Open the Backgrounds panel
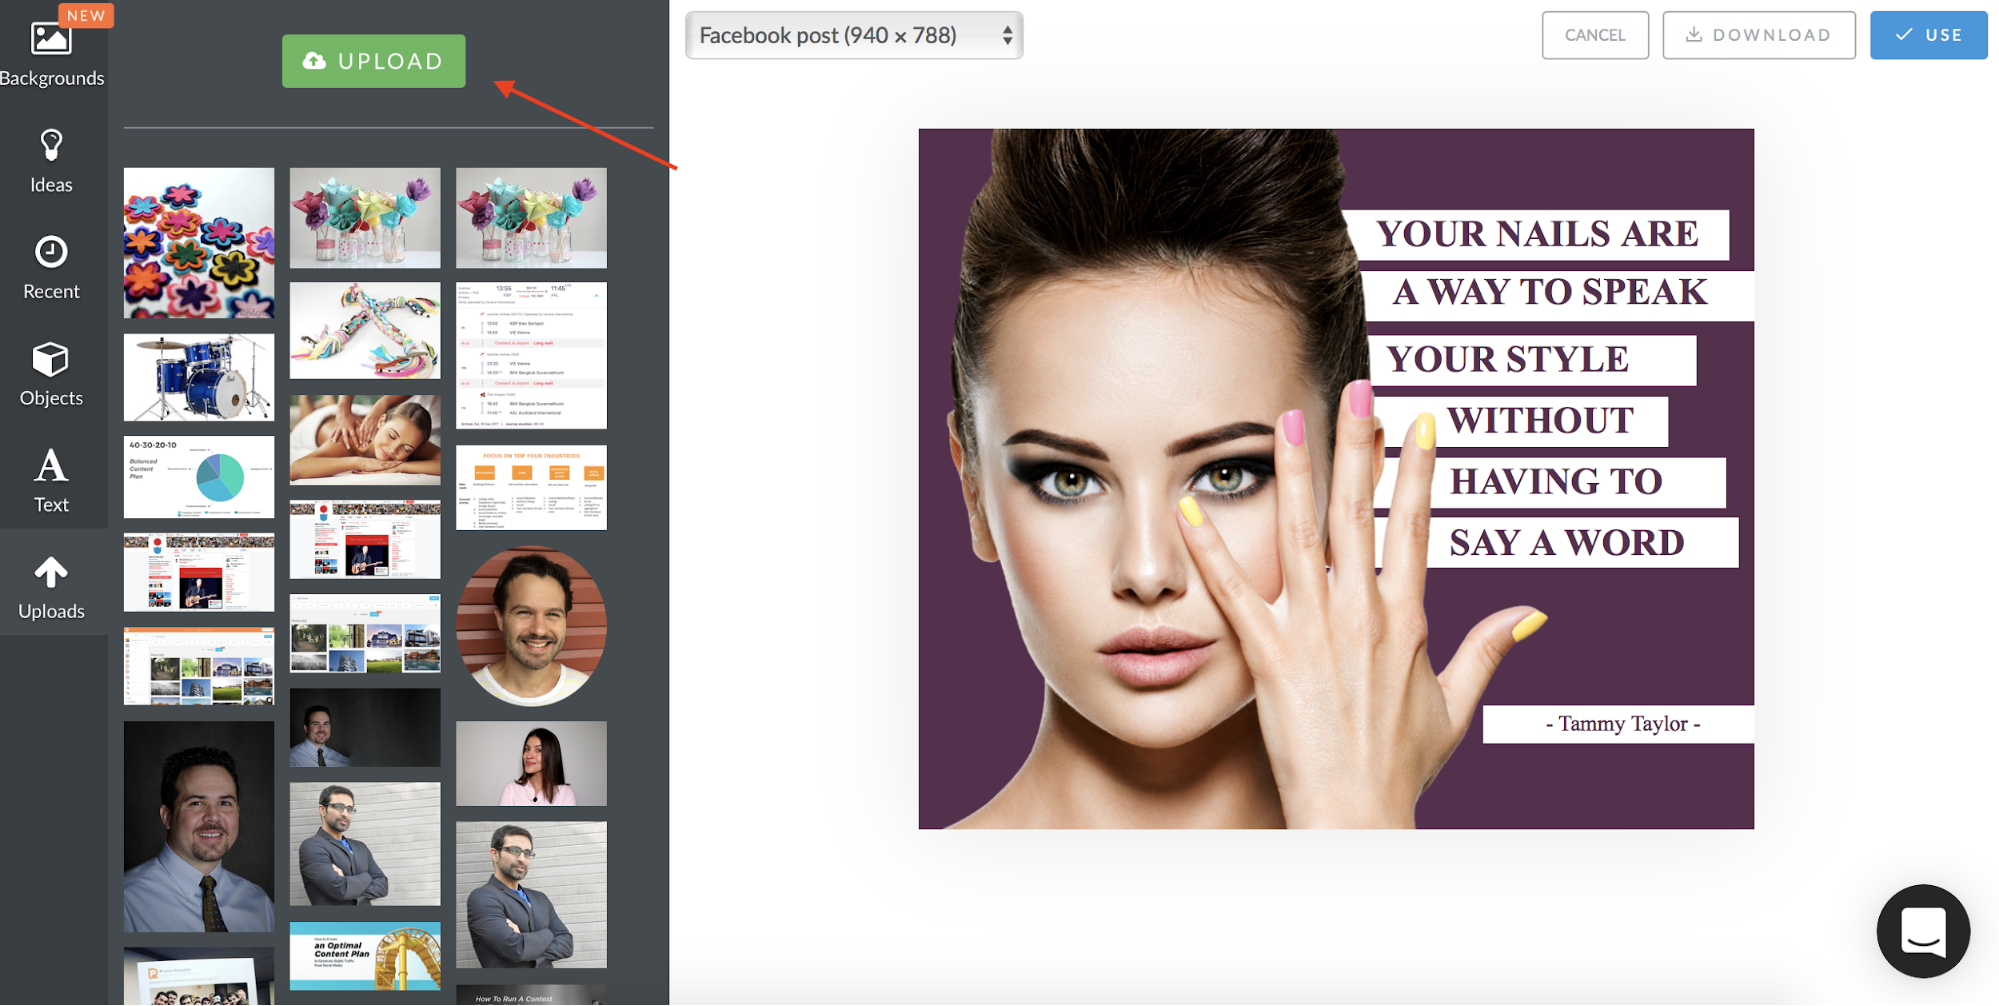This screenshot has height=1006, width=1999. tap(52, 53)
